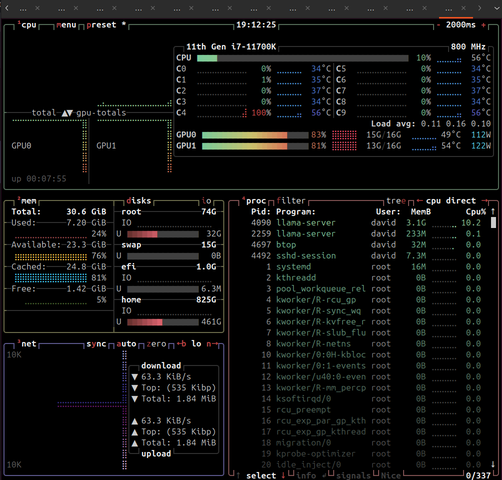Decrease update interval with the minus sign

[439, 25]
